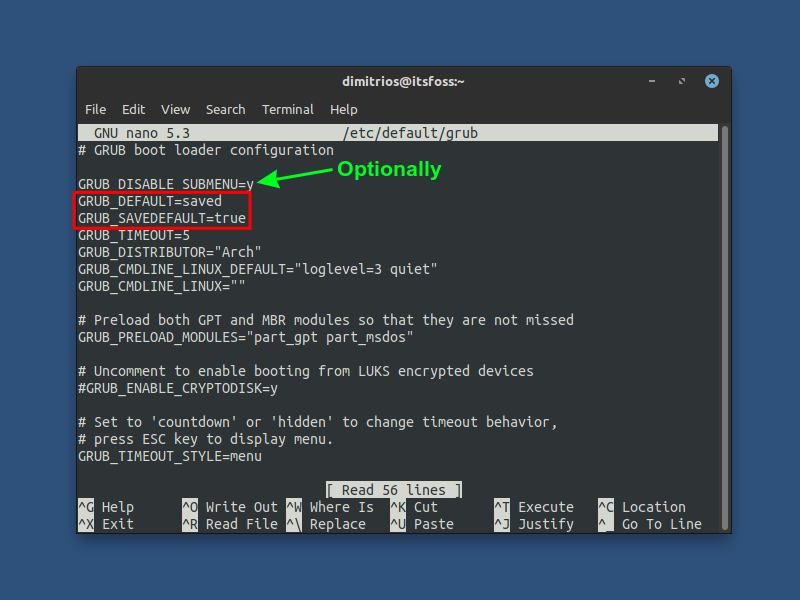This screenshot has width=800, height=600.
Task: Click the Read 56 lines status message
Action: pos(393,489)
